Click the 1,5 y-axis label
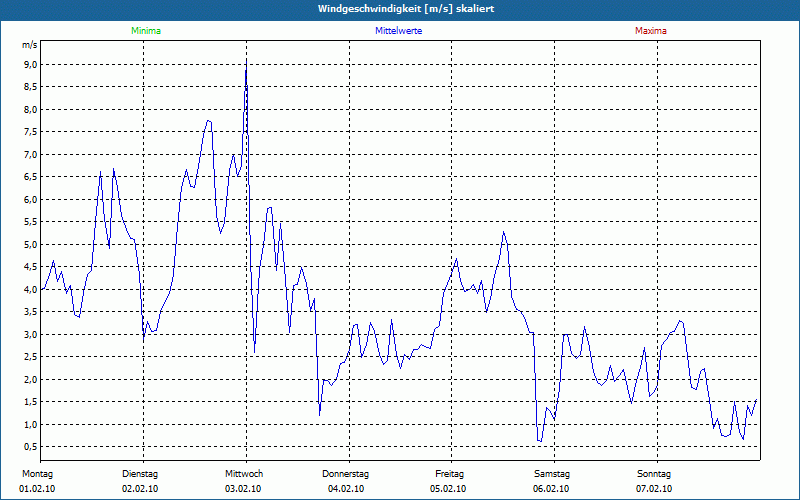This screenshot has width=800, height=500. click(31, 402)
